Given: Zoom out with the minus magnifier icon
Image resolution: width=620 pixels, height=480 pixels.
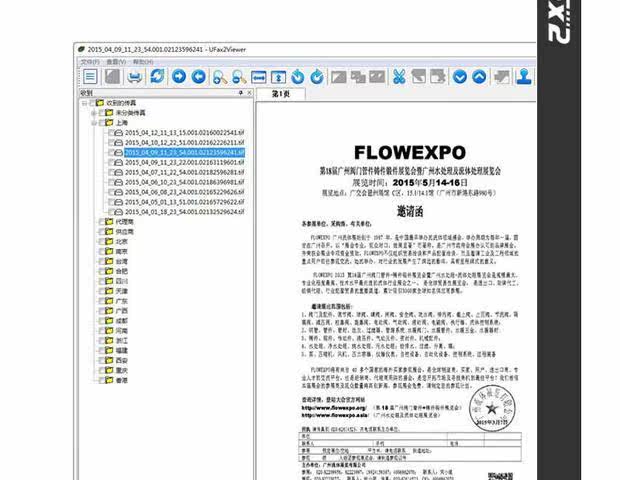Looking at the screenshot, I should pos(239,77).
